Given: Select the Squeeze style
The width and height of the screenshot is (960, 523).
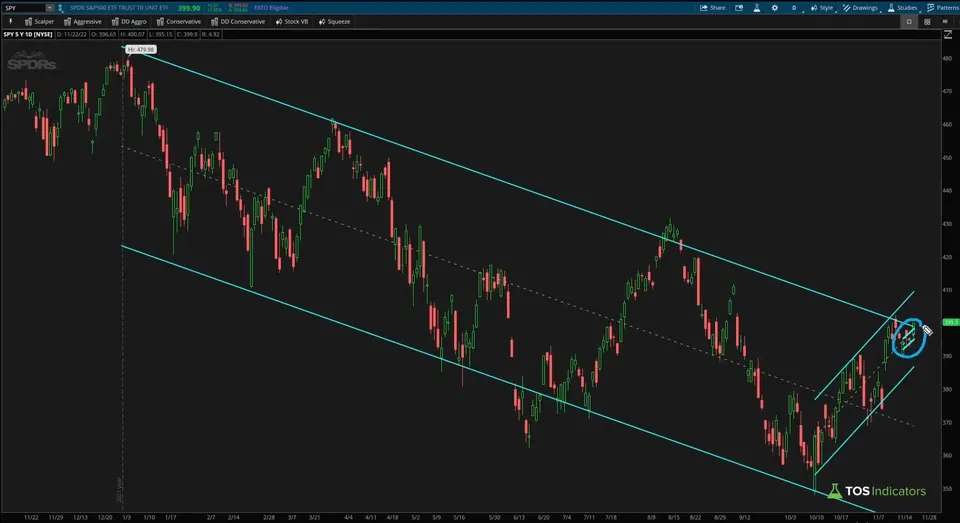Looking at the screenshot, I should [334, 21].
